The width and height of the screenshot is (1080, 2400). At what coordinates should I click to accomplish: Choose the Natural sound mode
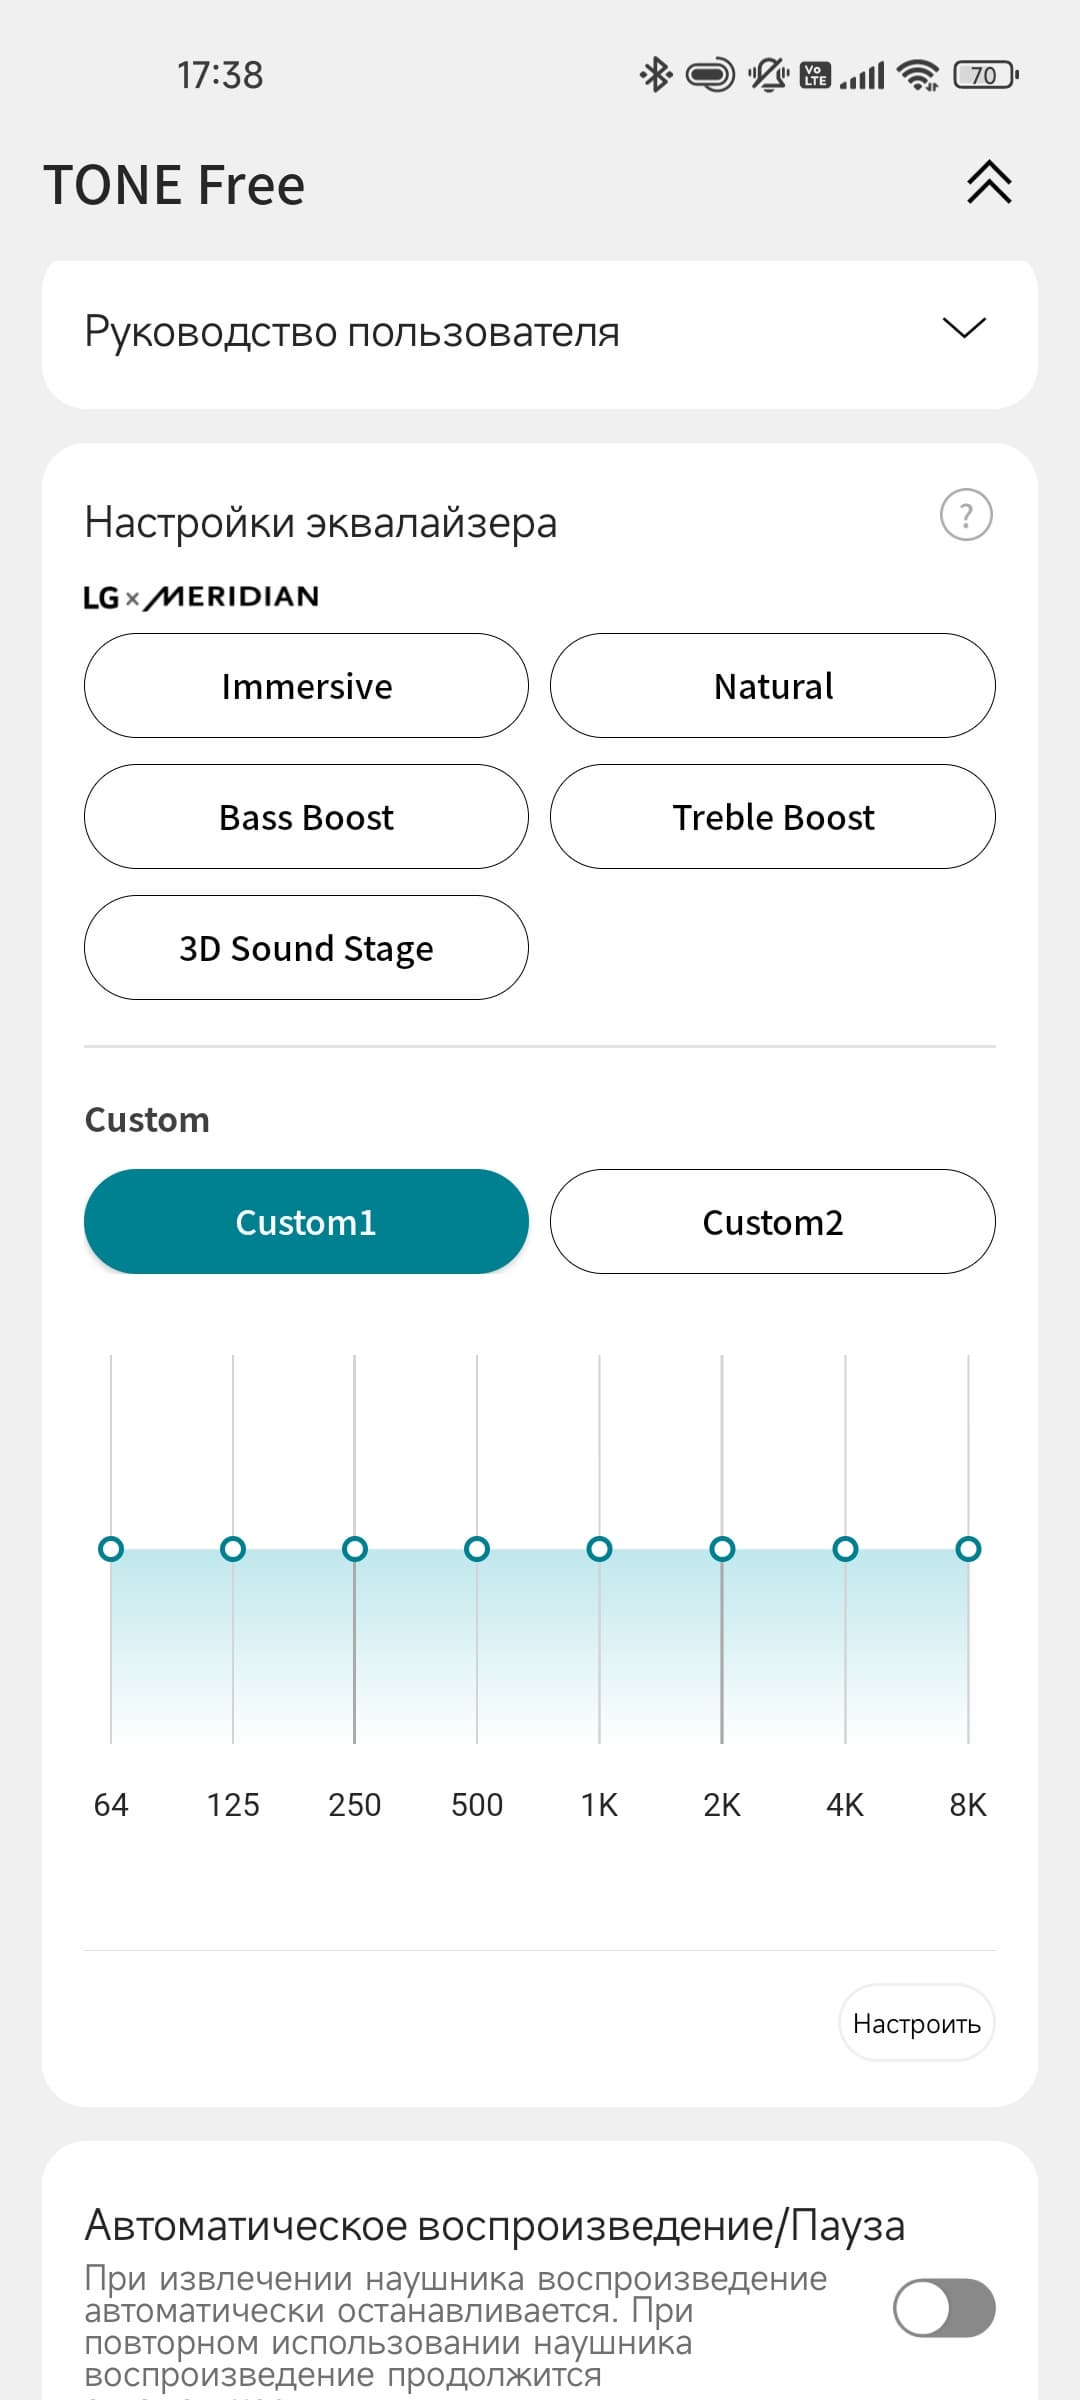pos(772,686)
